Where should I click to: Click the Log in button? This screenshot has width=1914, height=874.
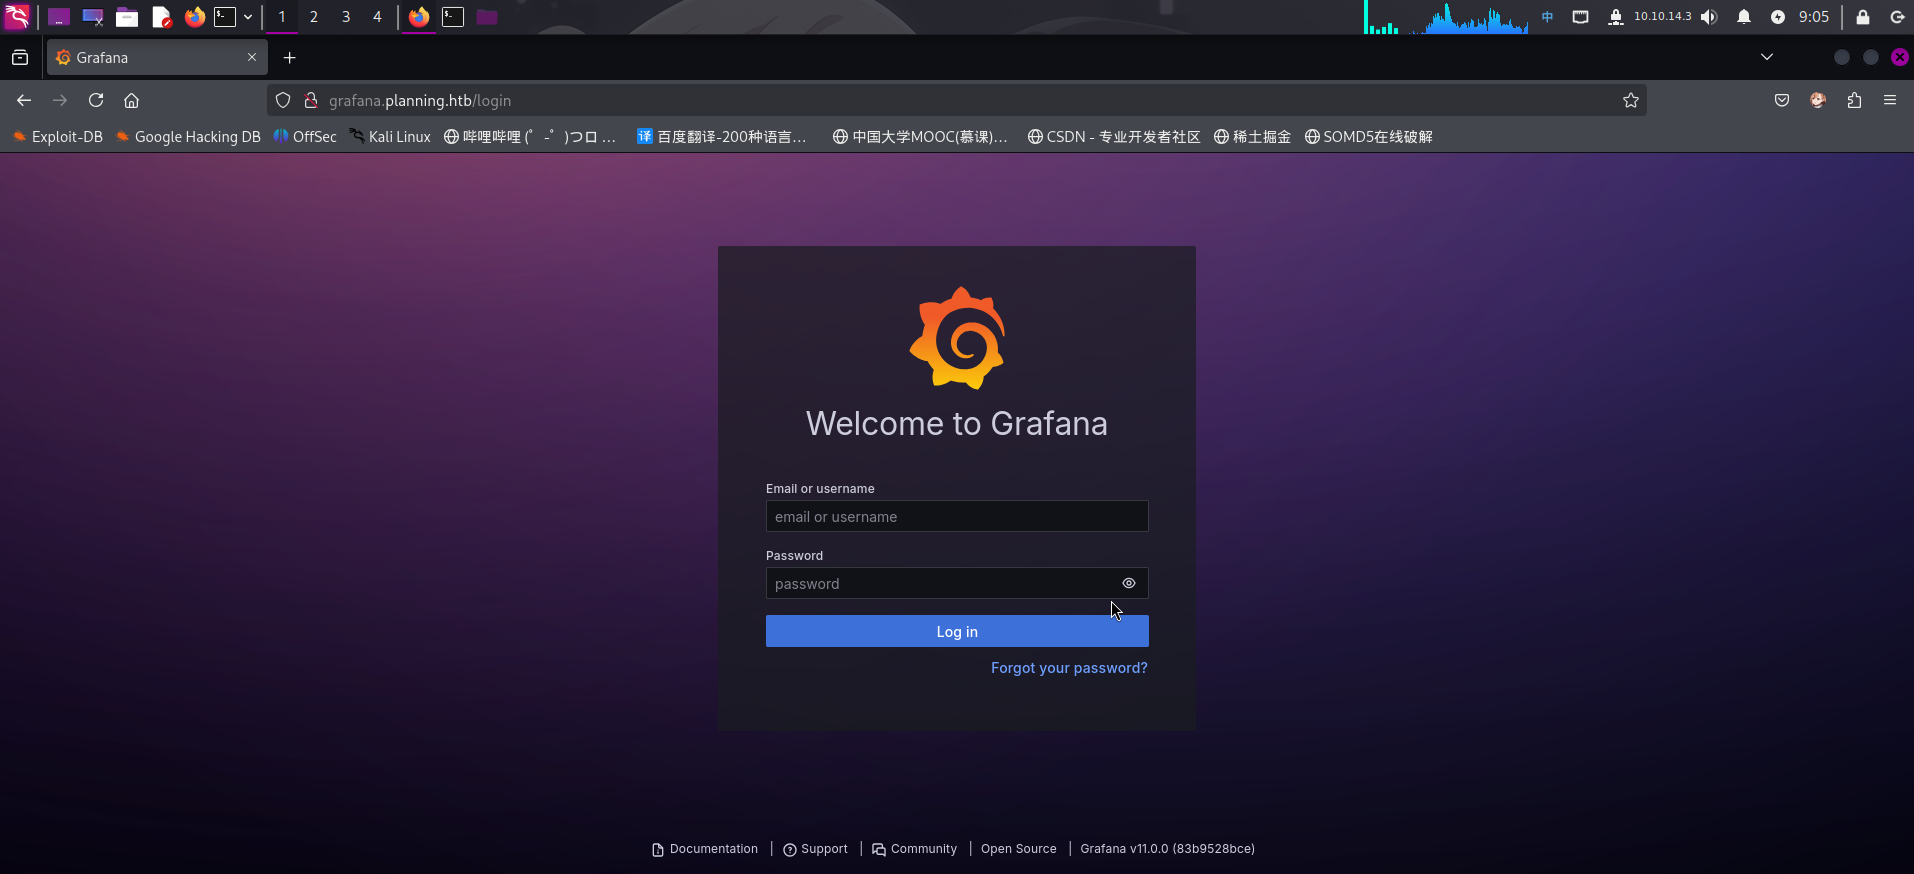click(x=957, y=631)
